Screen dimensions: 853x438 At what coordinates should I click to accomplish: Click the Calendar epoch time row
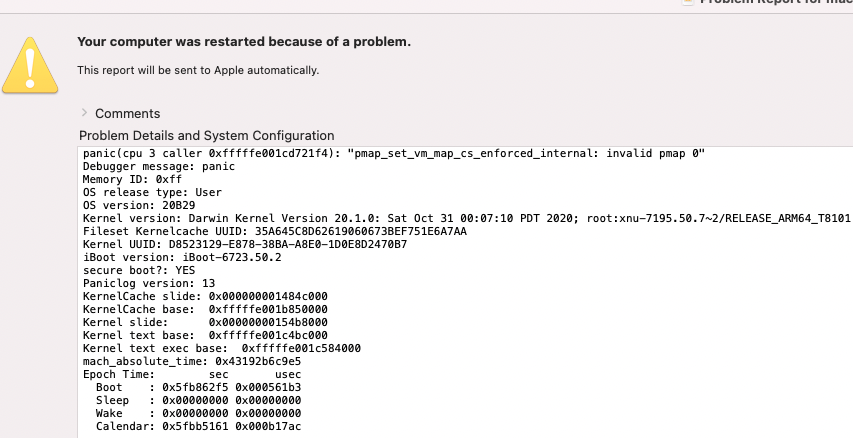(x=198, y=426)
